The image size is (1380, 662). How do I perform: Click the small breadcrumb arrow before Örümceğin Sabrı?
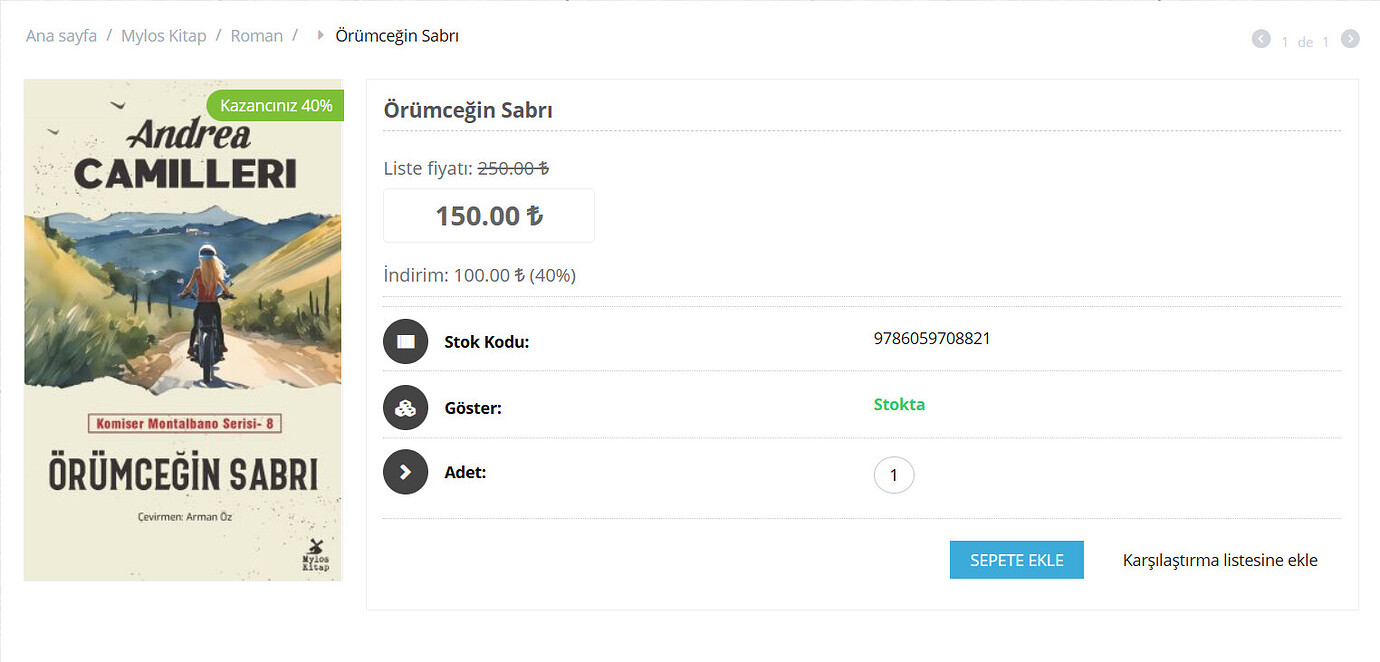click(x=320, y=36)
